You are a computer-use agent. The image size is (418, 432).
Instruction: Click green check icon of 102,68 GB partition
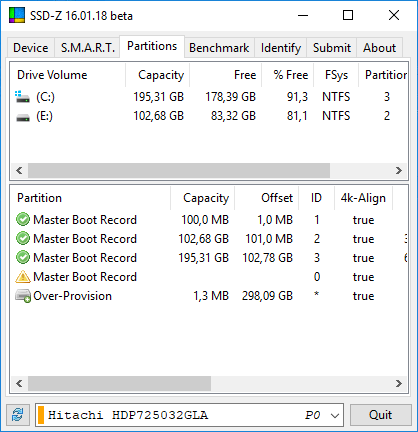coord(23,238)
